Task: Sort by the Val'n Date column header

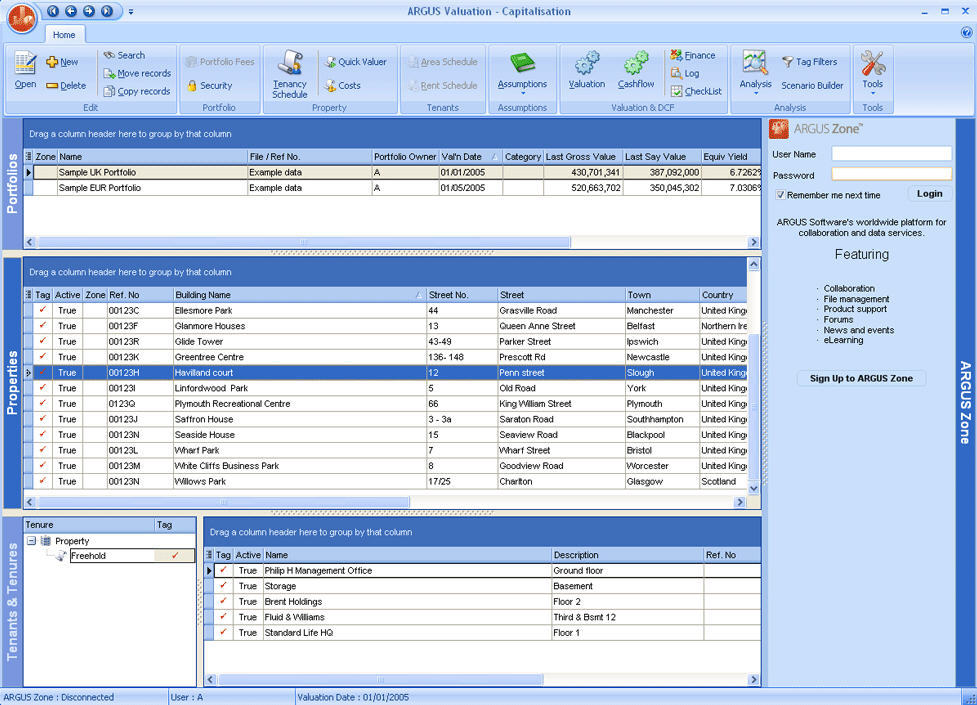Action: 470,156
